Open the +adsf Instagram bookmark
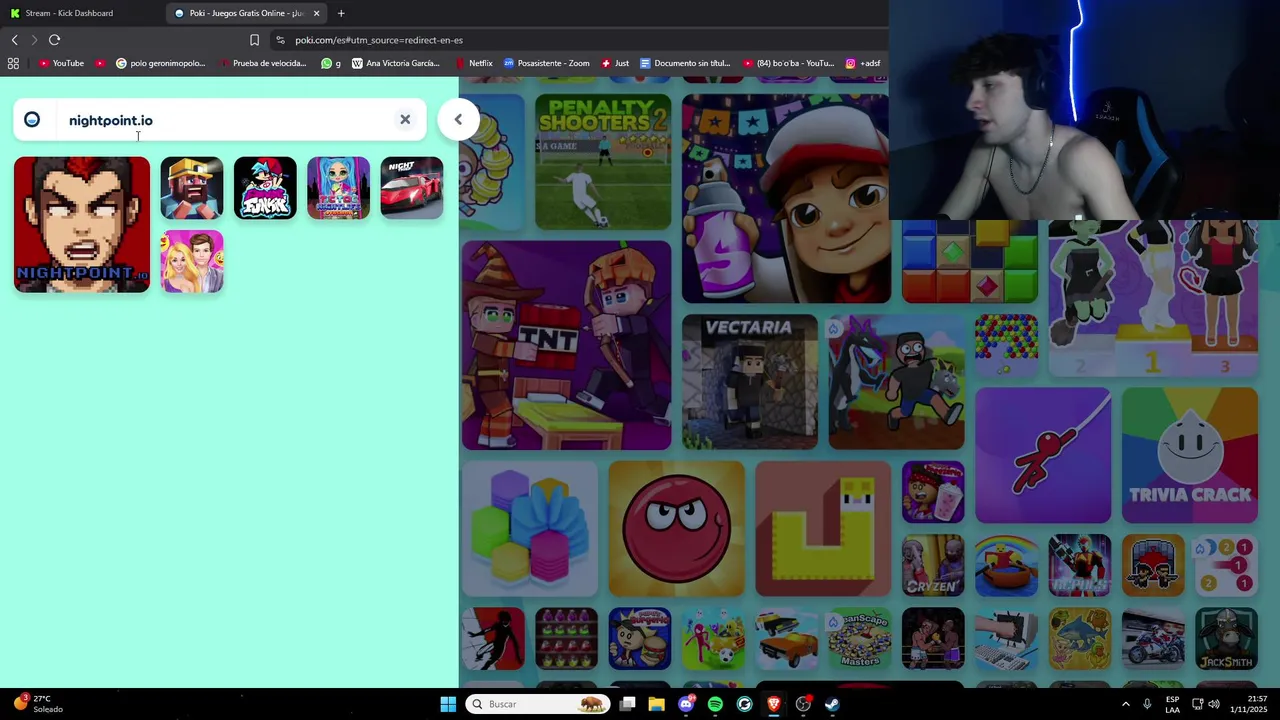The image size is (1280, 720). coord(863,63)
